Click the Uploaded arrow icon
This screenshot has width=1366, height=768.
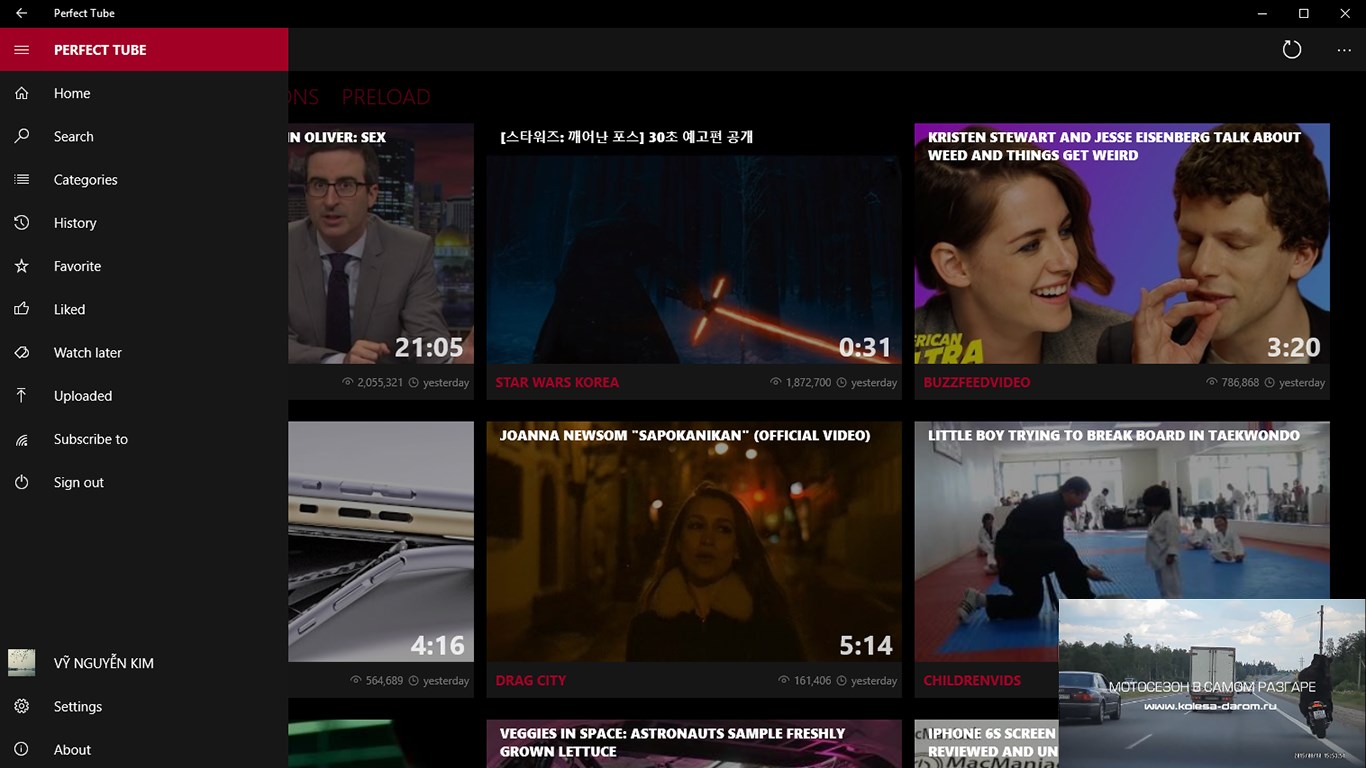coord(22,396)
